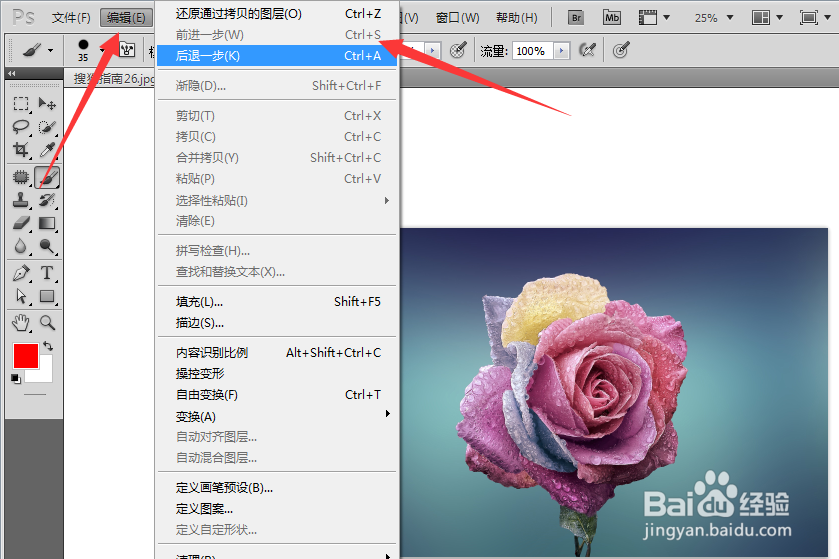Select the History Brush tool

click(x=47, y=200)
